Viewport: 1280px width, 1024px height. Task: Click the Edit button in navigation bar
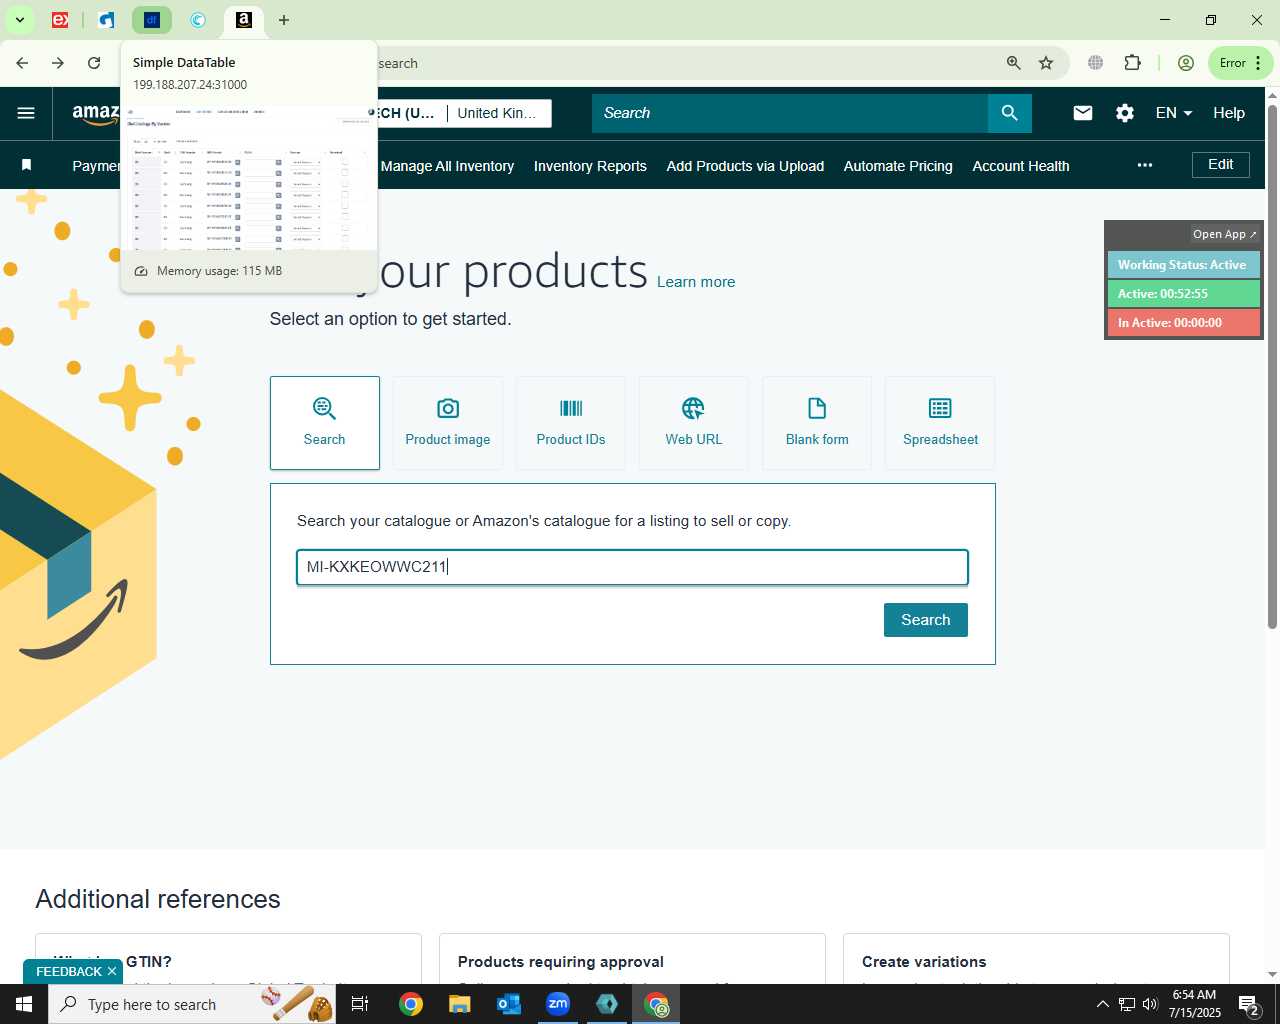(x=1221, y=165)
